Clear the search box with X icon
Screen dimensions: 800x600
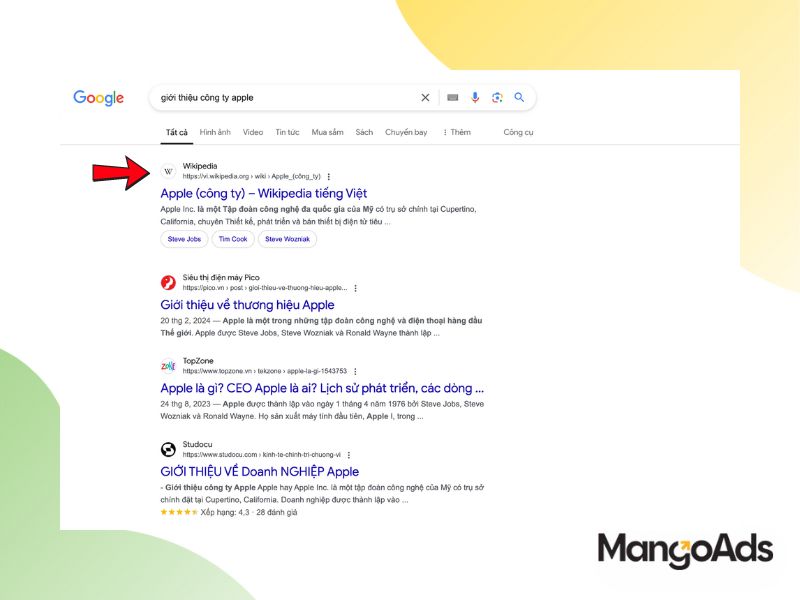pyautogui.click(x=425, y=97)
